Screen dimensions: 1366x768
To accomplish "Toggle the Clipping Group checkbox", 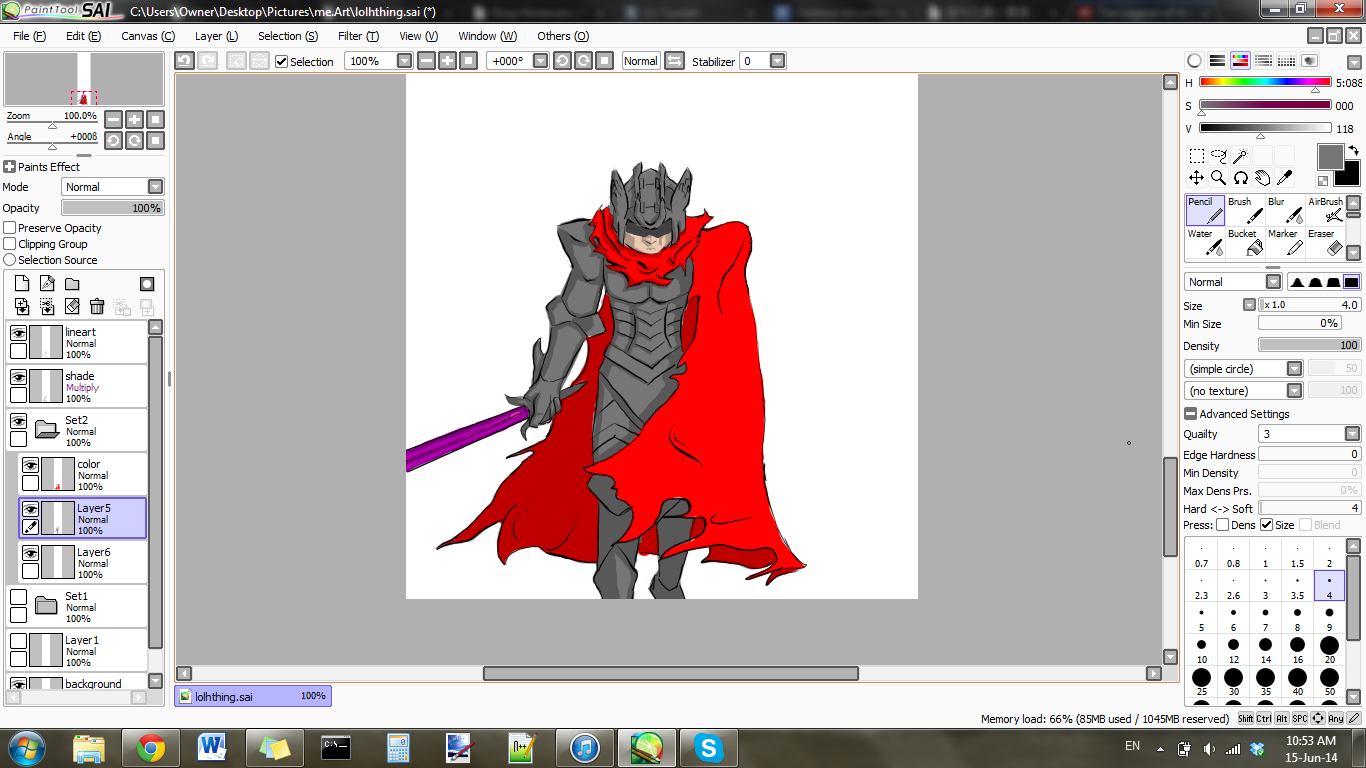I will click(x=10, y=244).
